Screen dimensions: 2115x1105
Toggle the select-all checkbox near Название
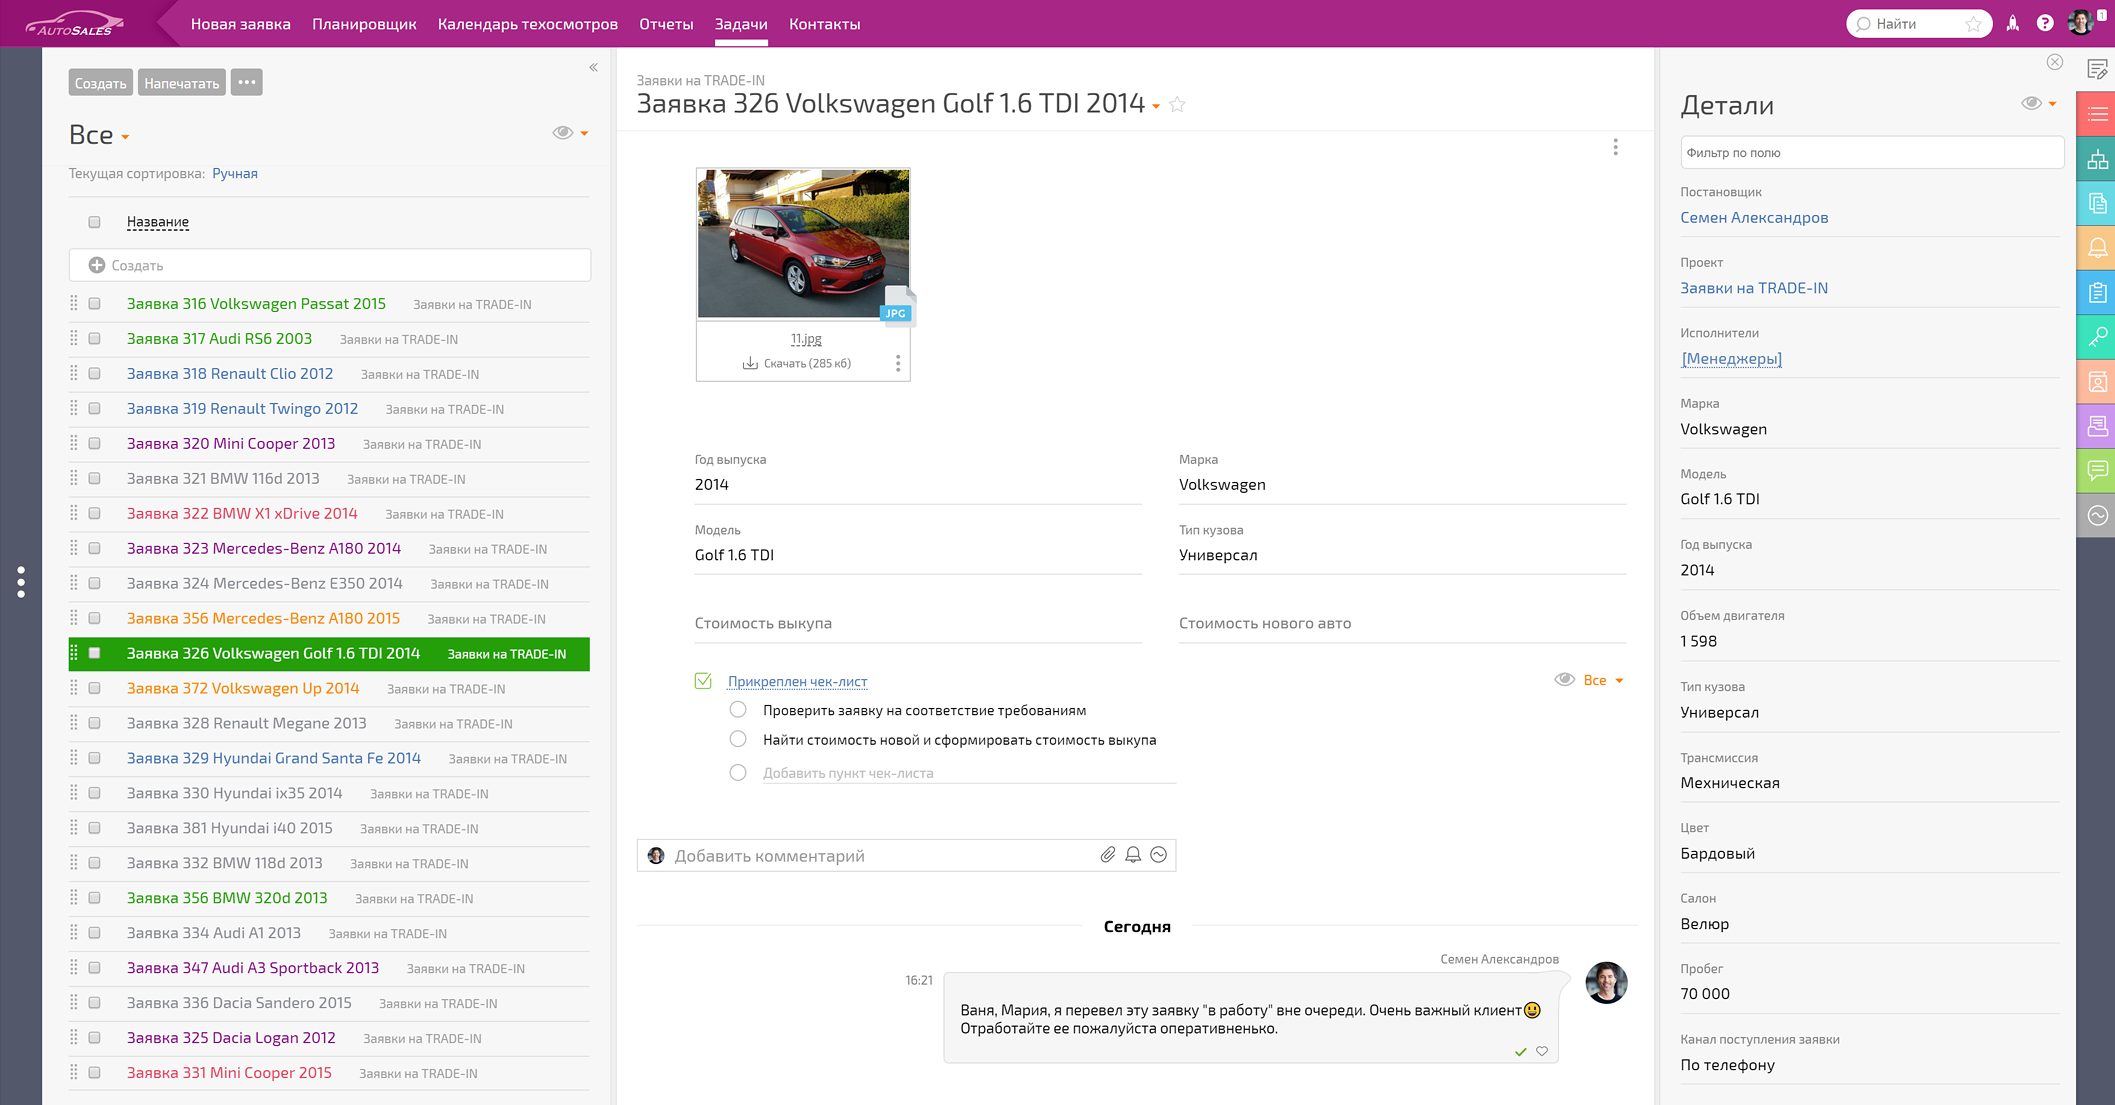pyautogui.click(x=95, y=222)
